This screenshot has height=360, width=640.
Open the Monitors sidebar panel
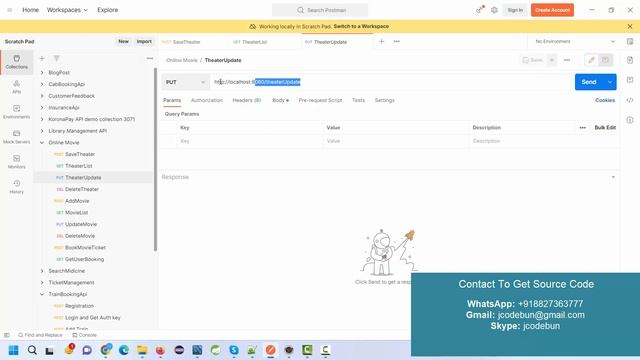tap(17, 162)
